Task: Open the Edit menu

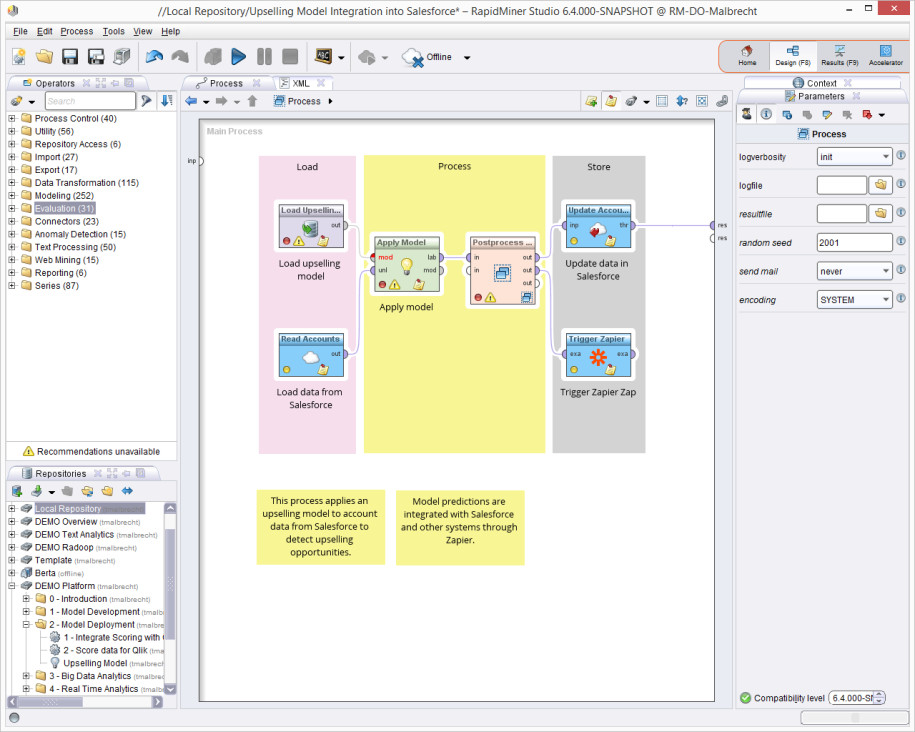Action: tap(44, 32)
